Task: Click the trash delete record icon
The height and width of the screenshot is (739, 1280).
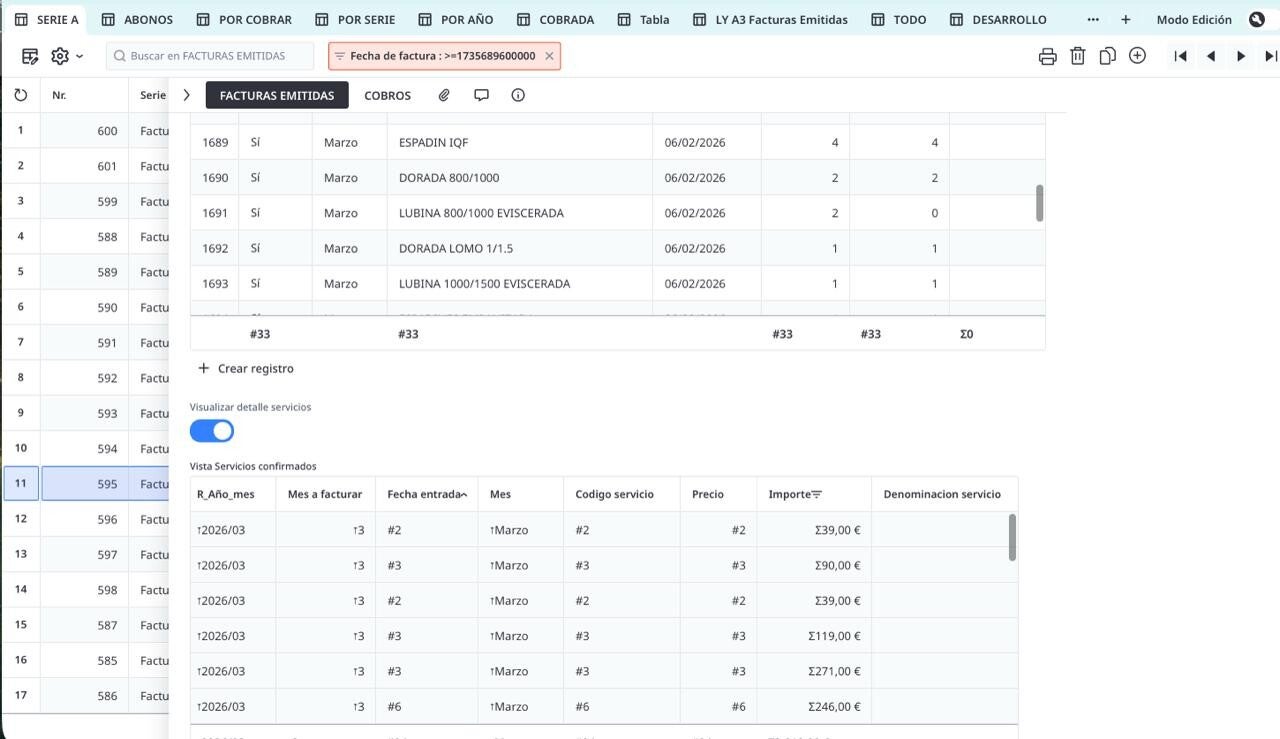Action: tap(1077, 56)
